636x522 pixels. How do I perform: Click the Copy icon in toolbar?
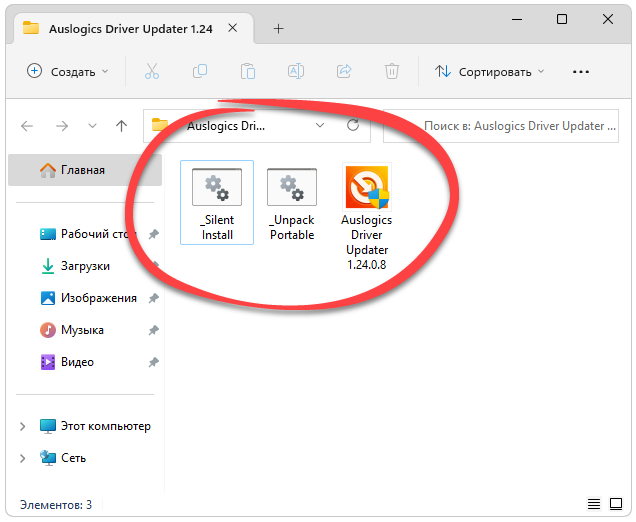[x=200, y=71]
